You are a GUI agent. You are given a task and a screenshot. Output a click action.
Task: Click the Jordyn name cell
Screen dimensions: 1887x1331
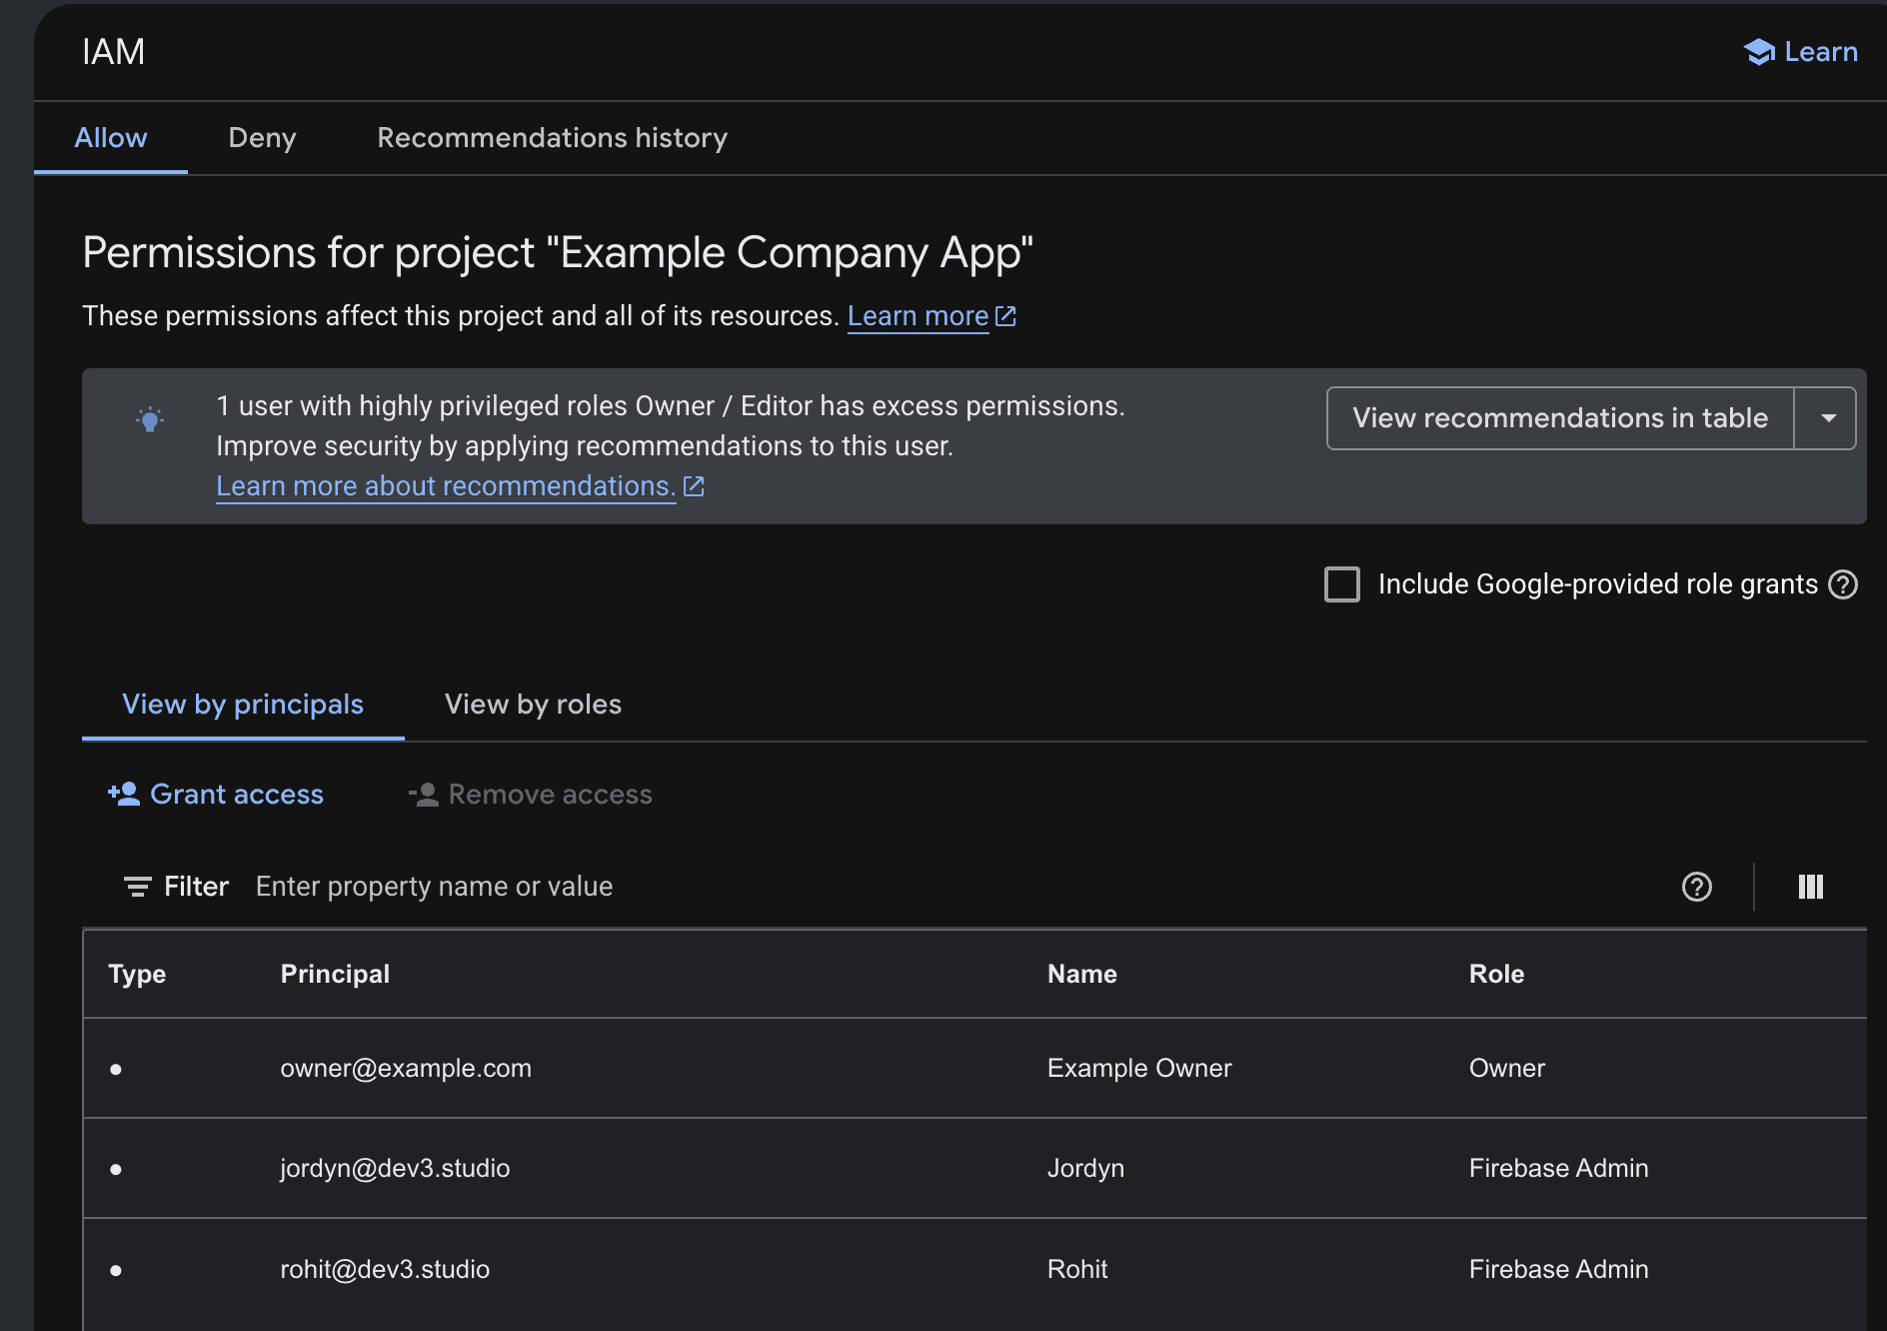click(x=1086, y=1168)
